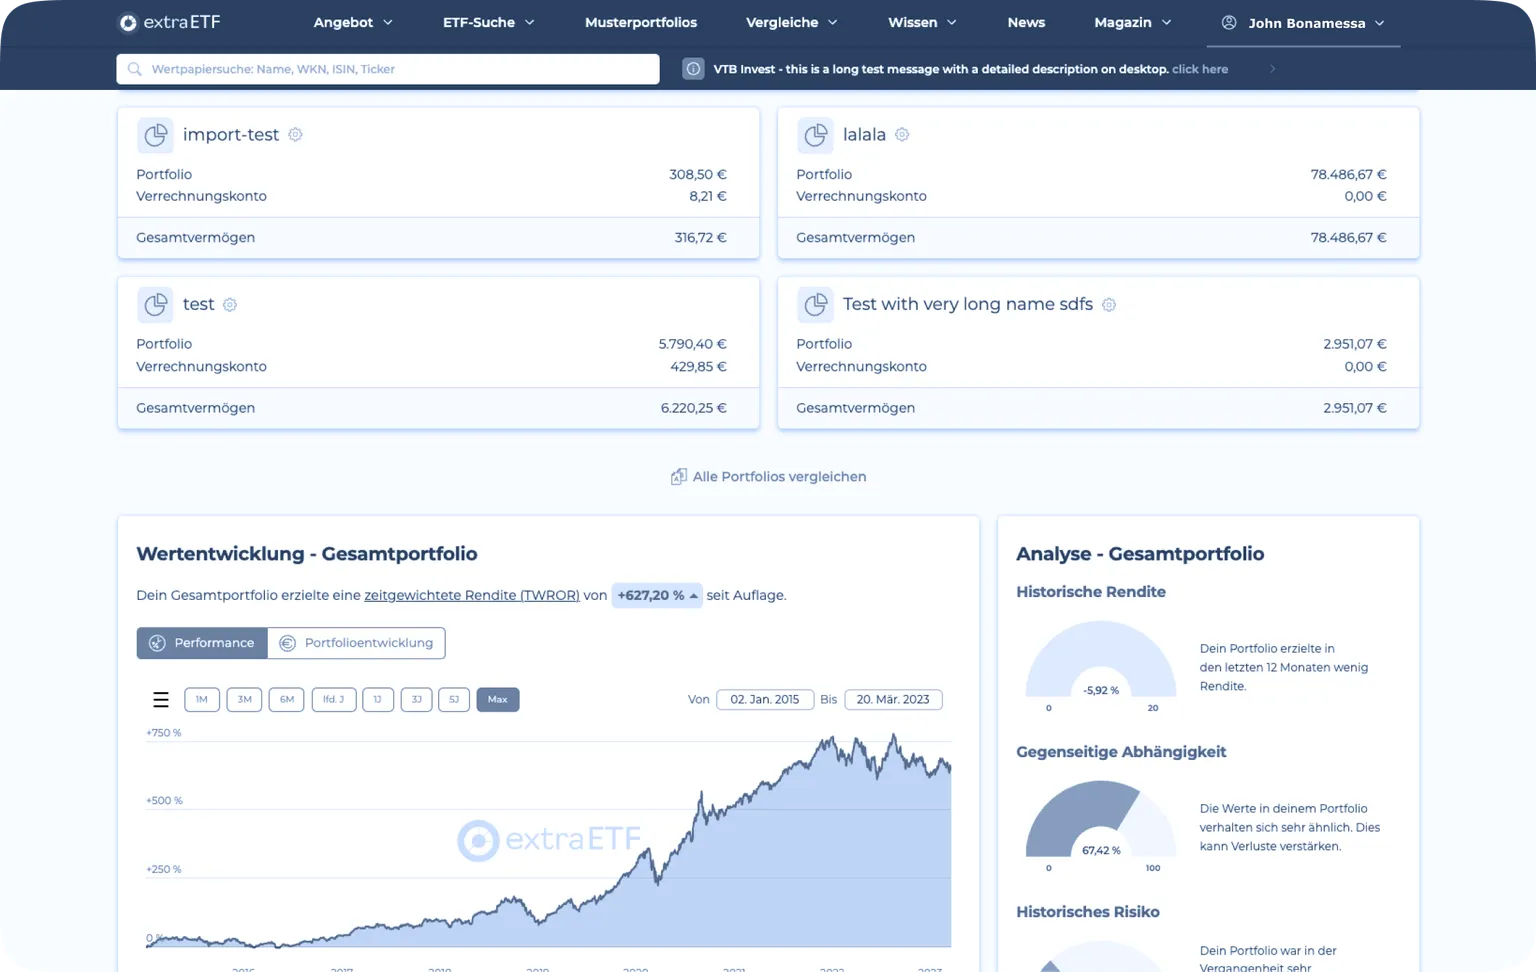
Task: Switch to Portfolioentwicklung chart view
Action: click(x=357, y=643)
